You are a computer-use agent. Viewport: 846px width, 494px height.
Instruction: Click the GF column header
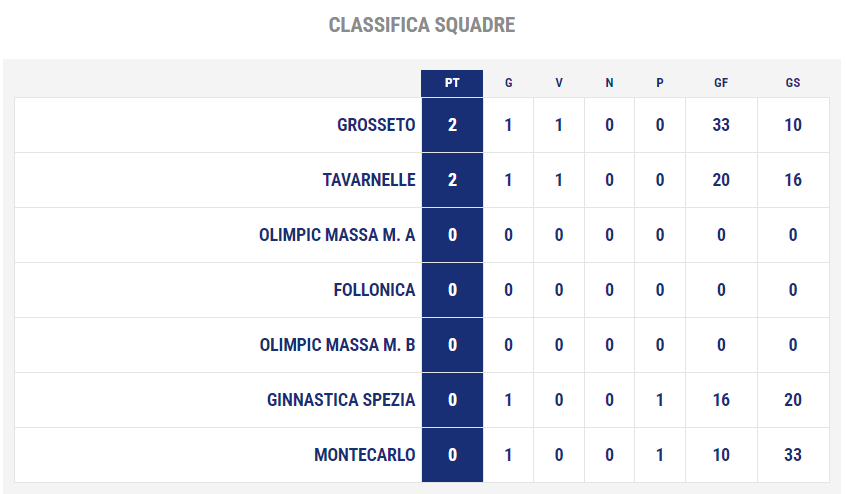721,83
